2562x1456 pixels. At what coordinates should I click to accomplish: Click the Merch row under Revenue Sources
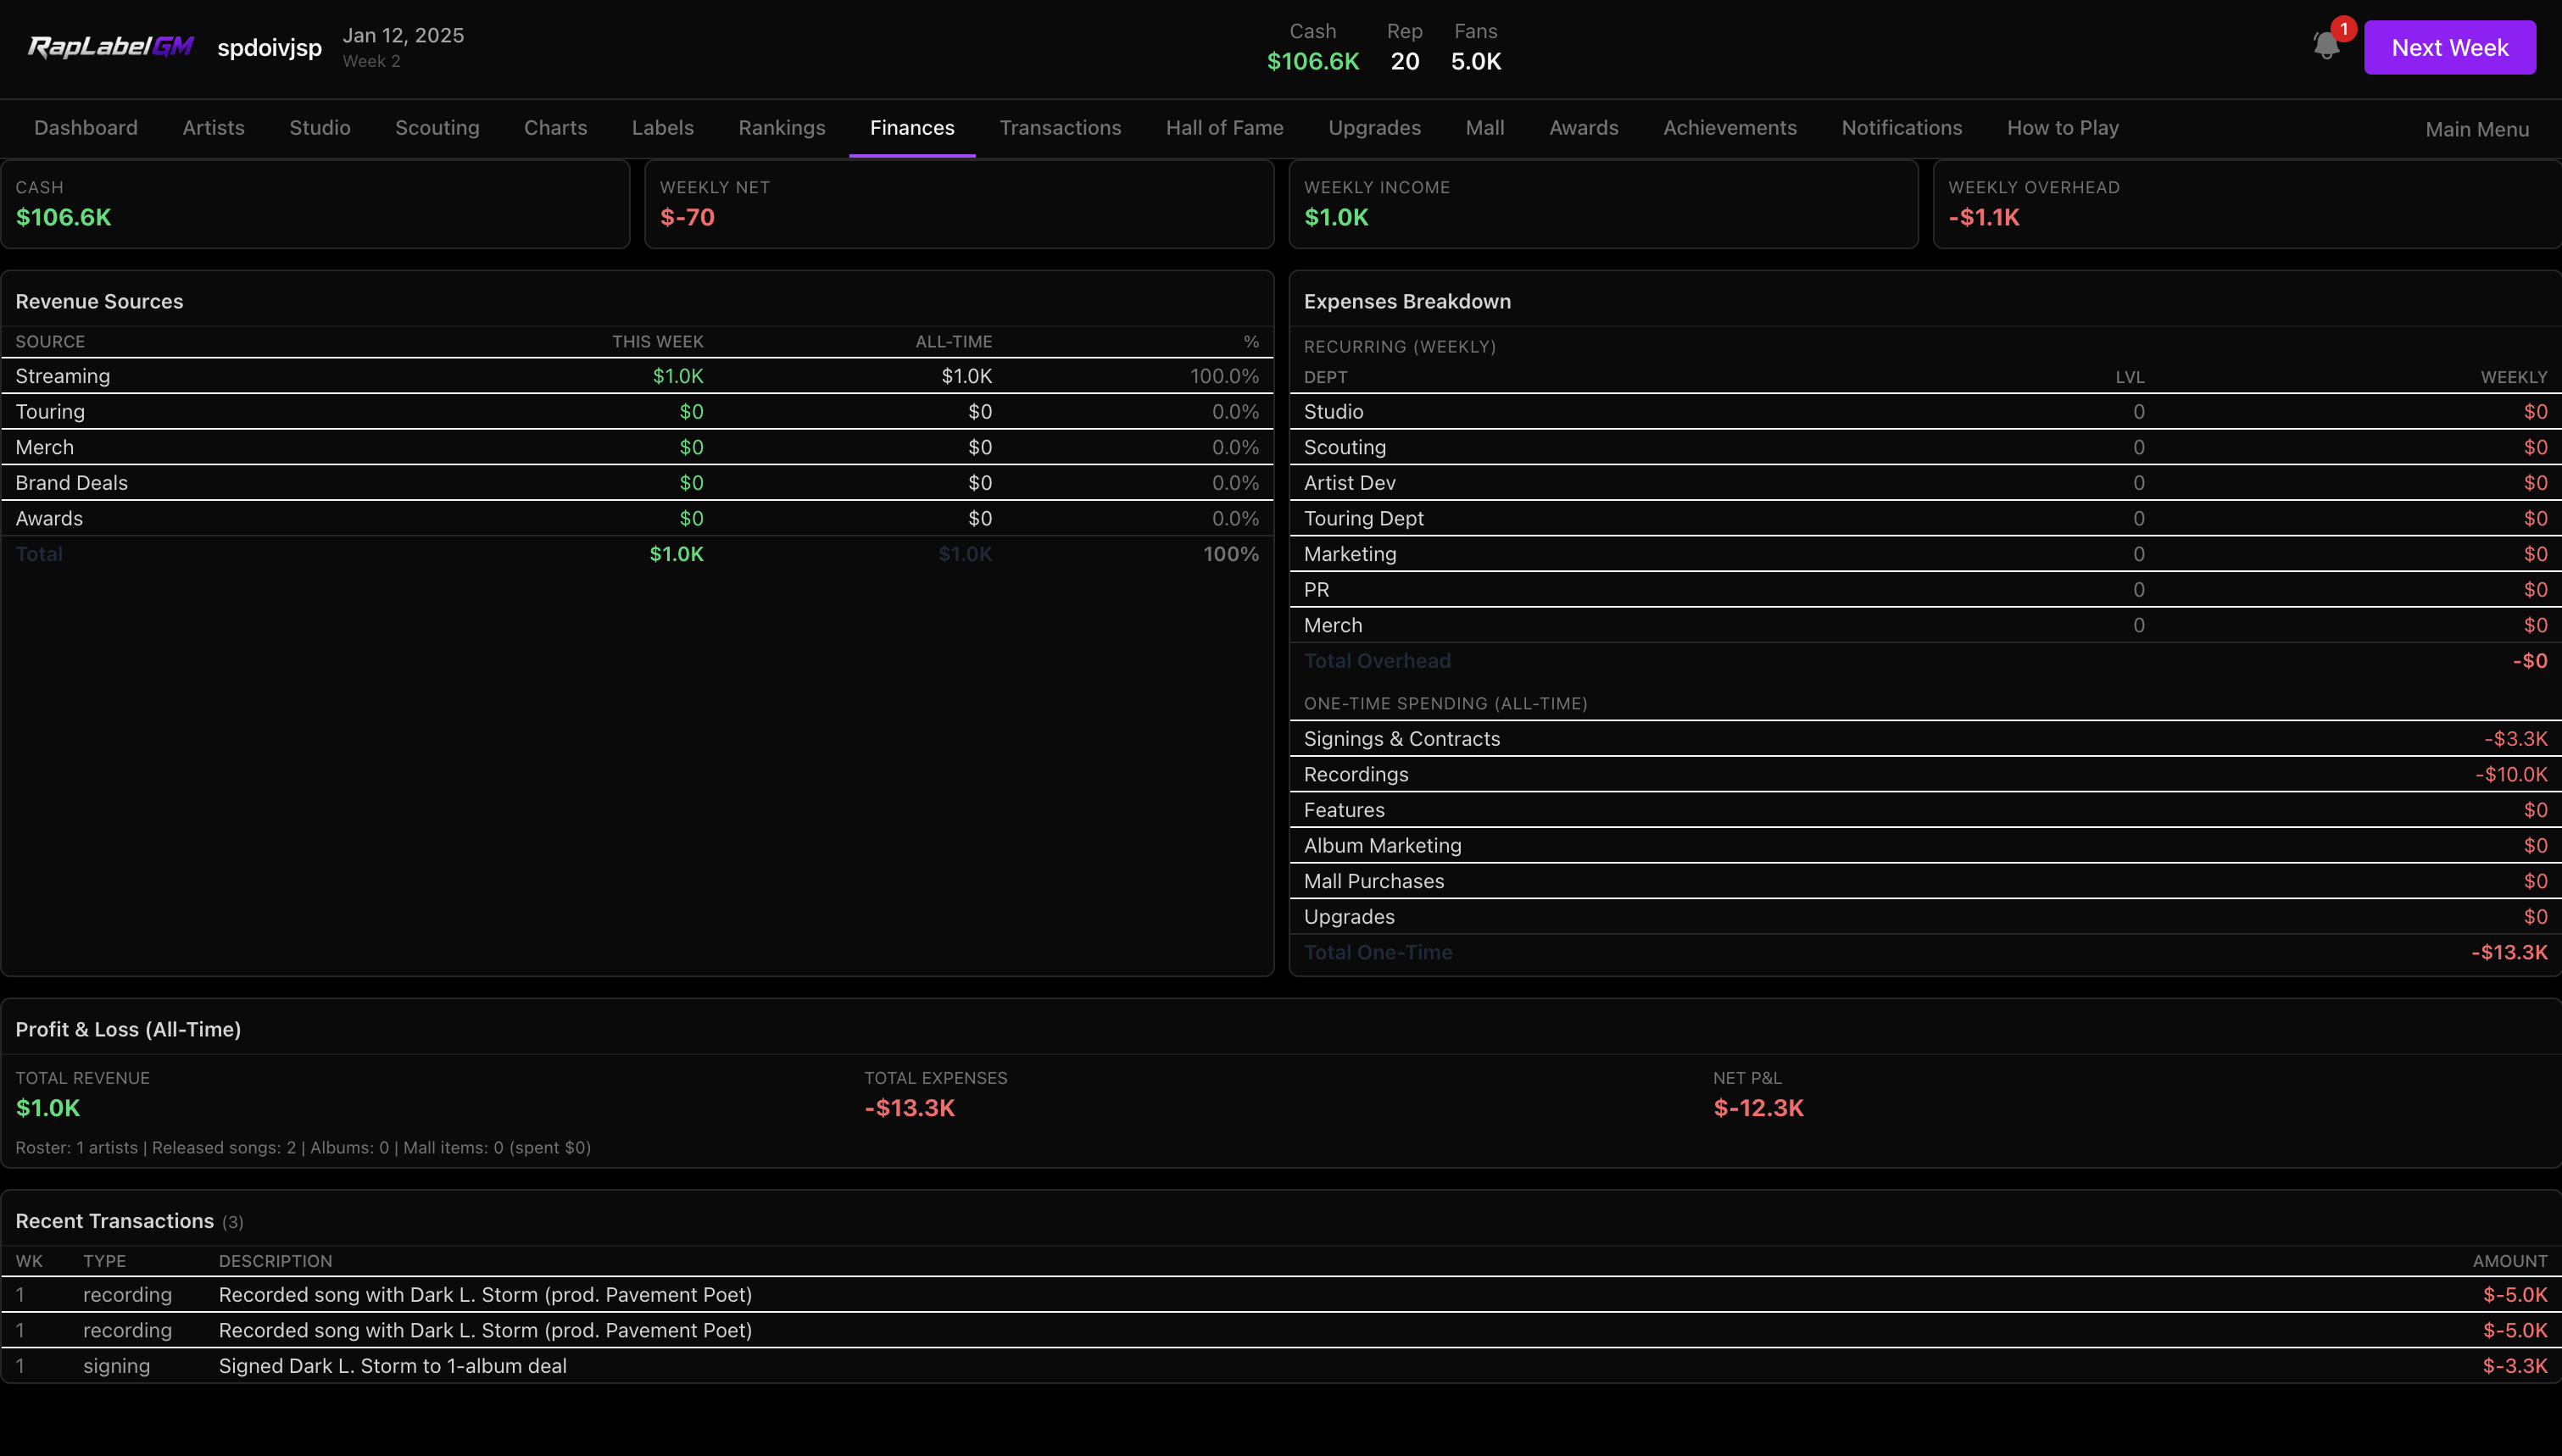[637, 447]
